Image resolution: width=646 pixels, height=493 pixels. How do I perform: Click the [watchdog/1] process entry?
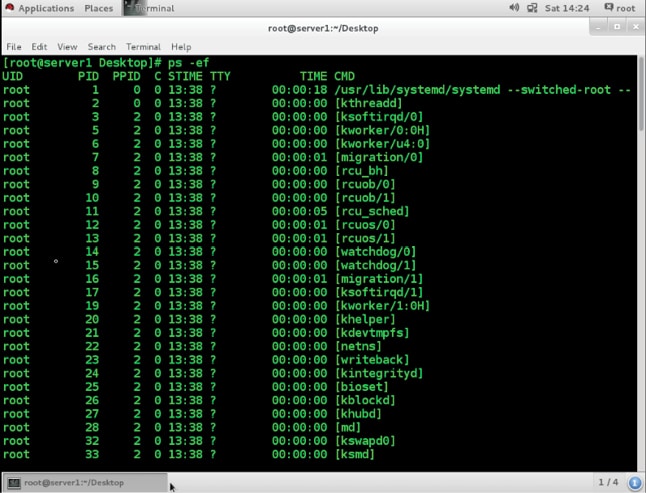[x=376, y=265]
